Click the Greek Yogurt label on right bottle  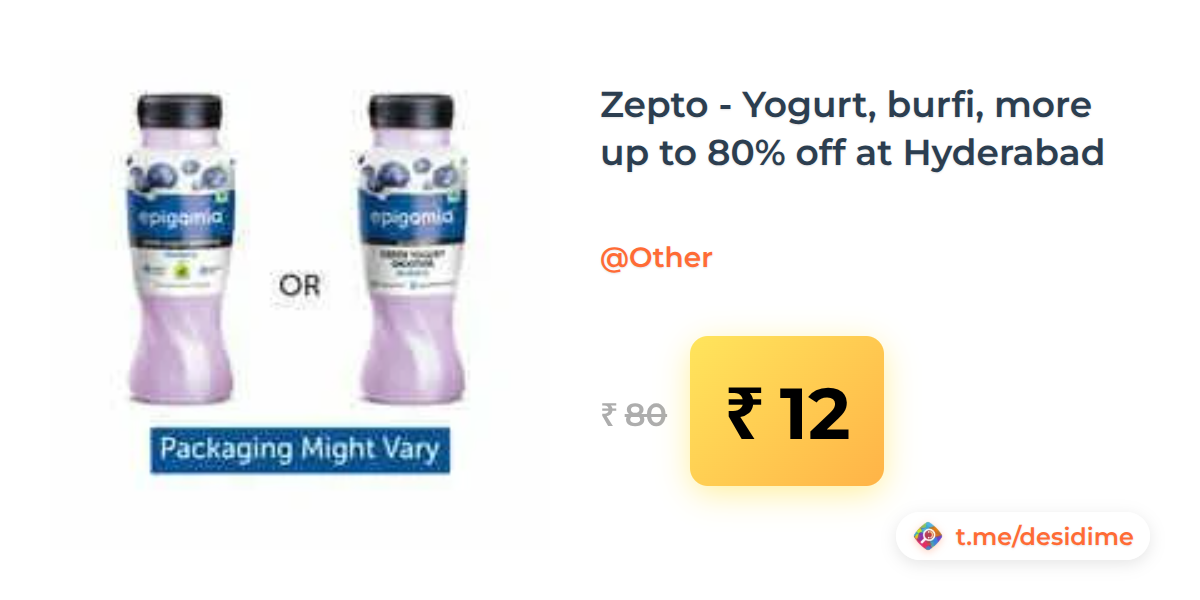click(x=412, y=262)
